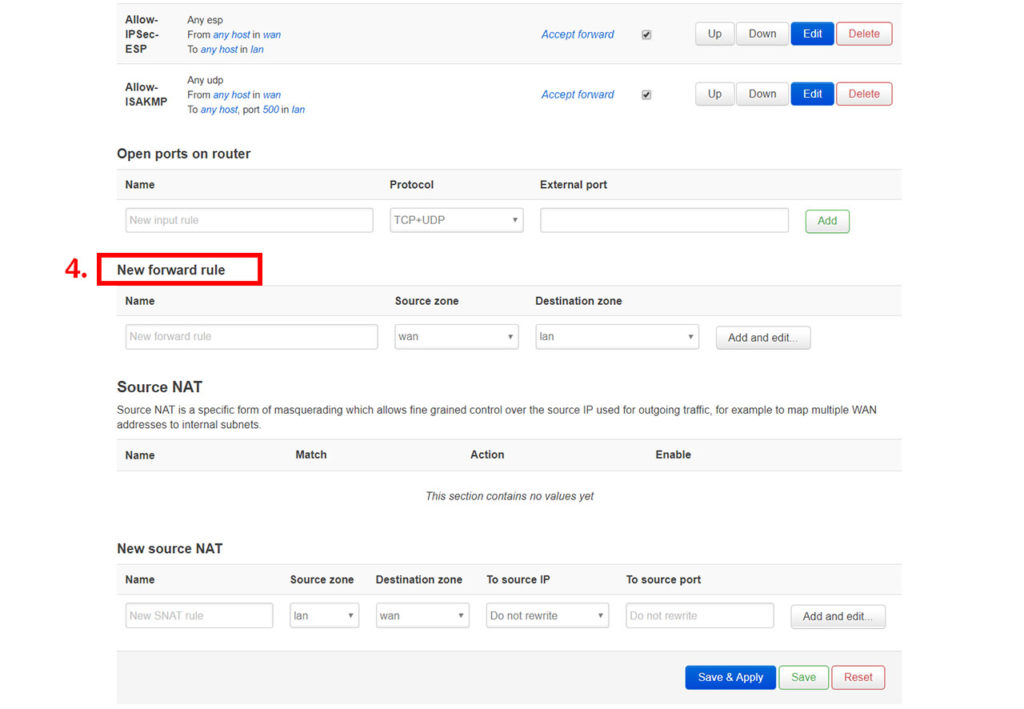Uncheck the Allow-ISAKMP enable checkbox

tap(646, 94)
